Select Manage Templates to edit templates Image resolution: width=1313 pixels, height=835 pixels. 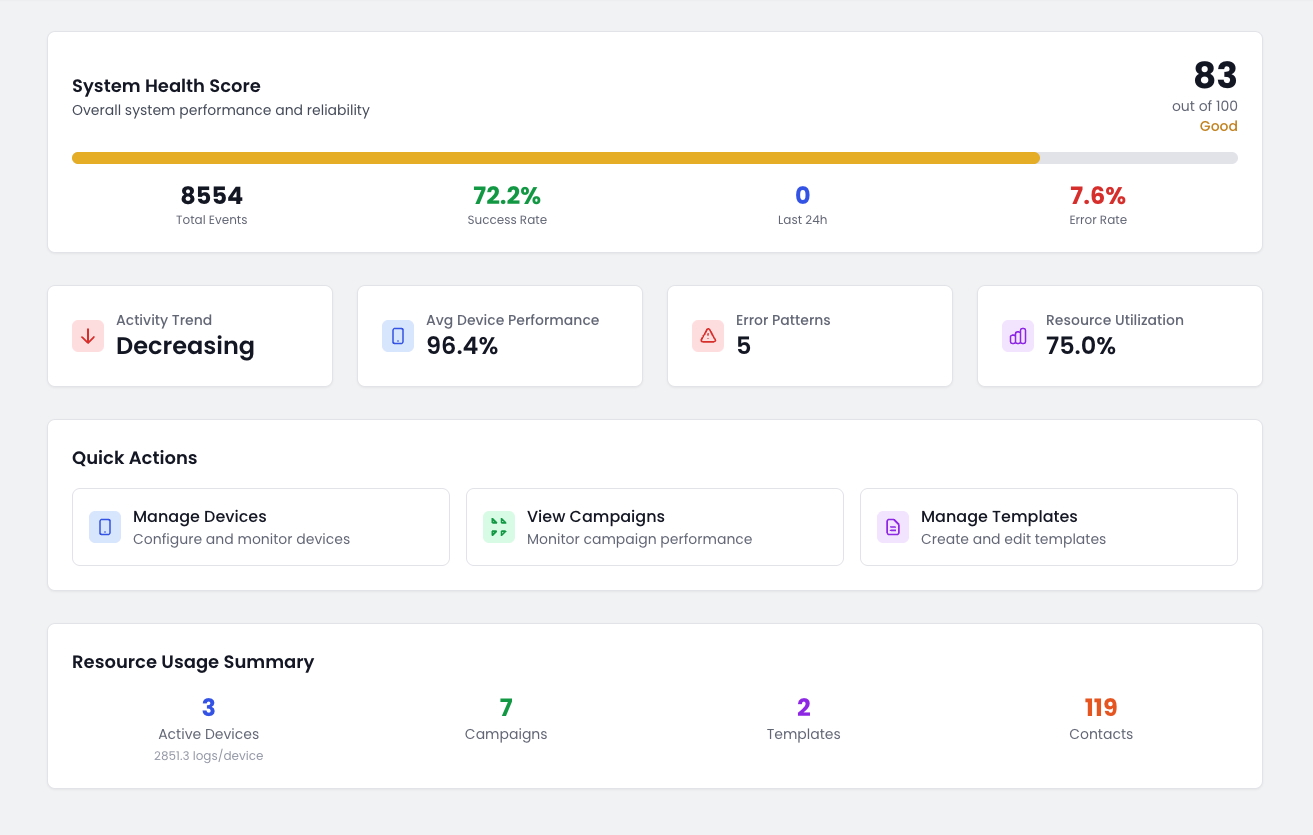tap(1048, 527)
